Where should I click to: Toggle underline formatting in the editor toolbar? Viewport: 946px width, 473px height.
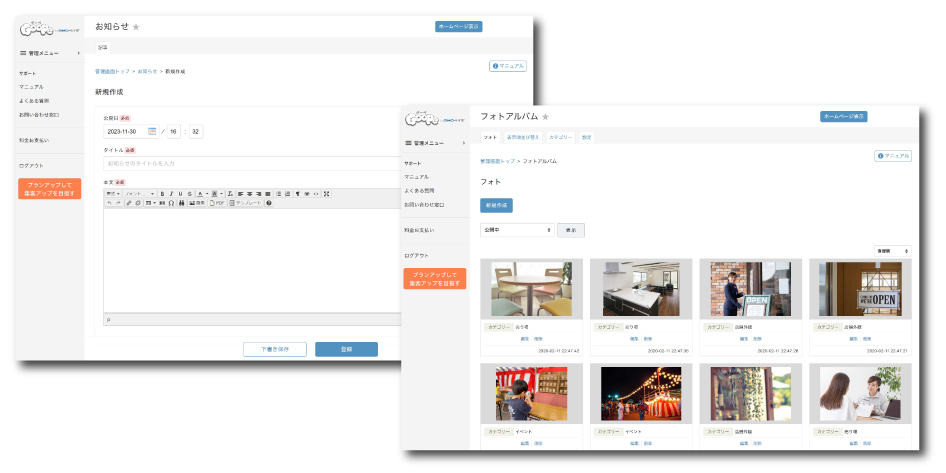[180, 194]
